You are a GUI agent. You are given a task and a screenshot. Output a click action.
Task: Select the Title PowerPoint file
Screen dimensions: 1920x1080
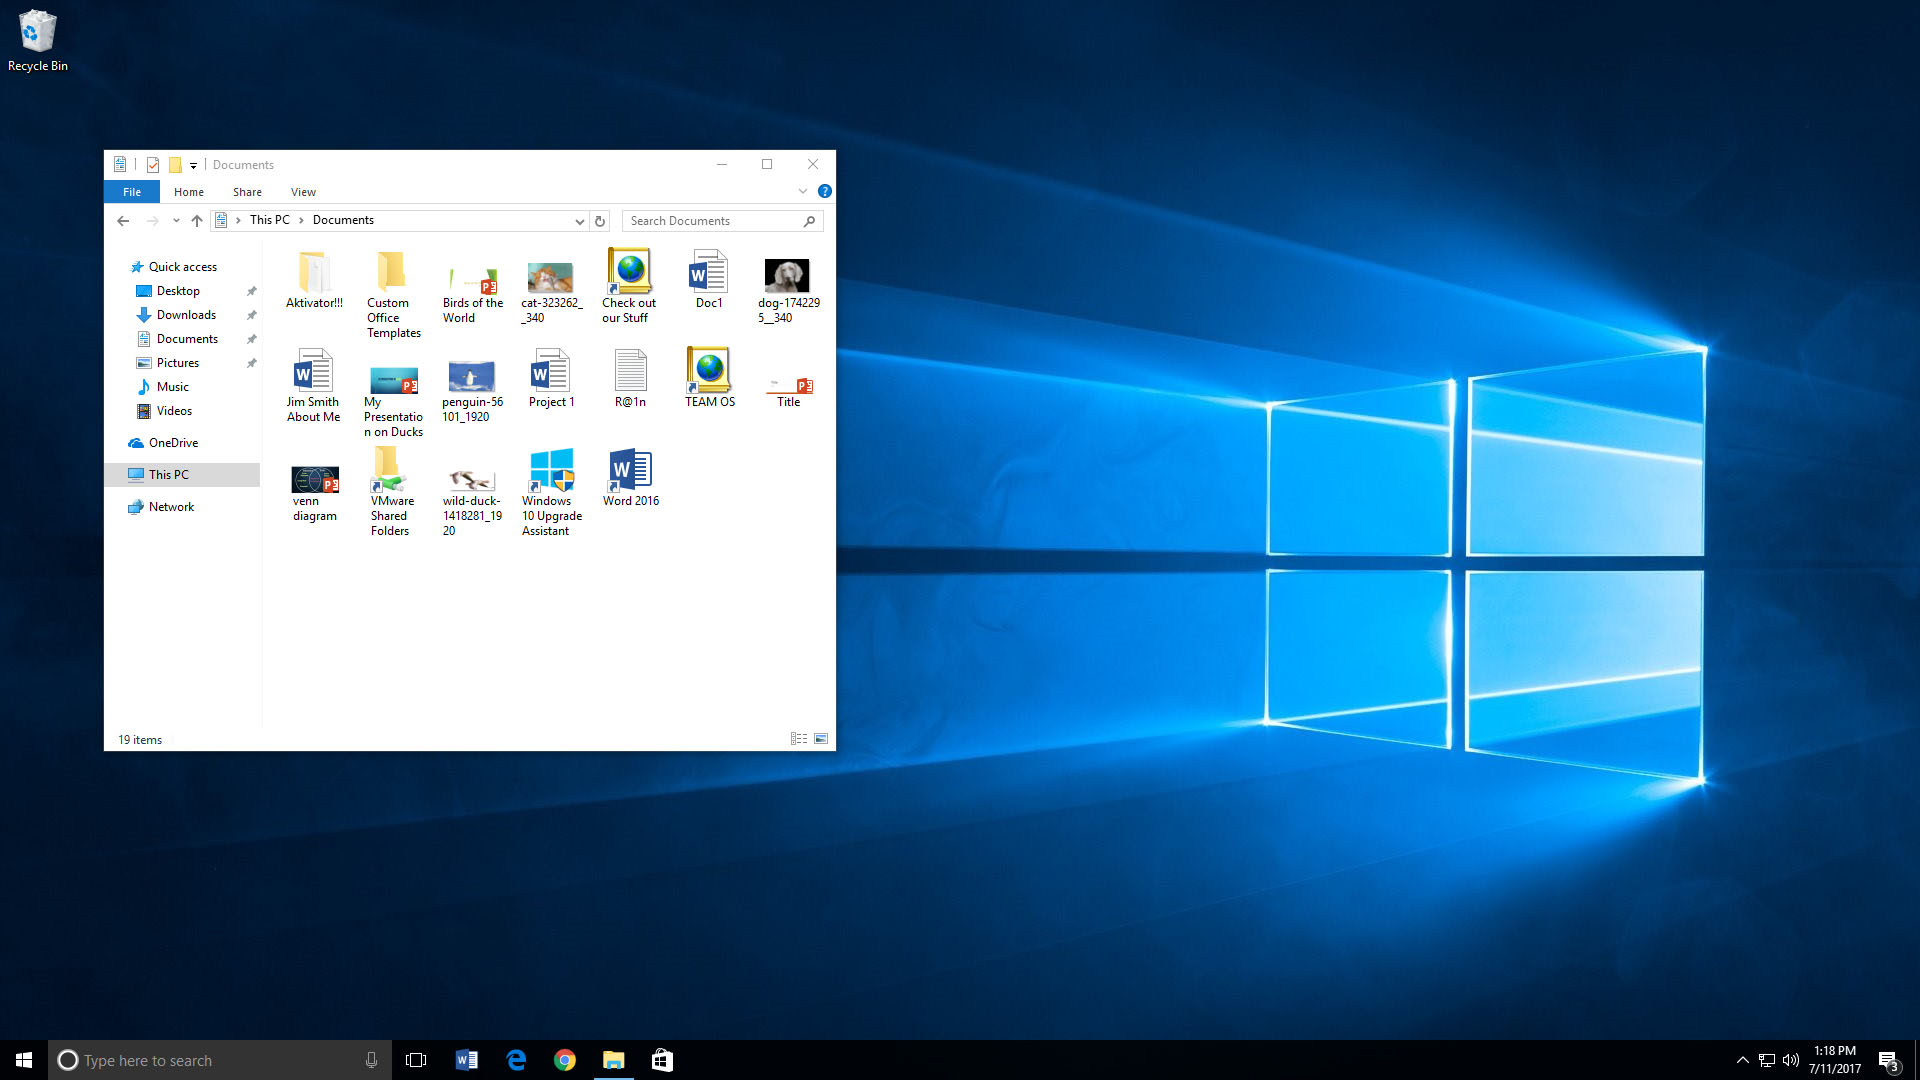(x=788, y=392)
